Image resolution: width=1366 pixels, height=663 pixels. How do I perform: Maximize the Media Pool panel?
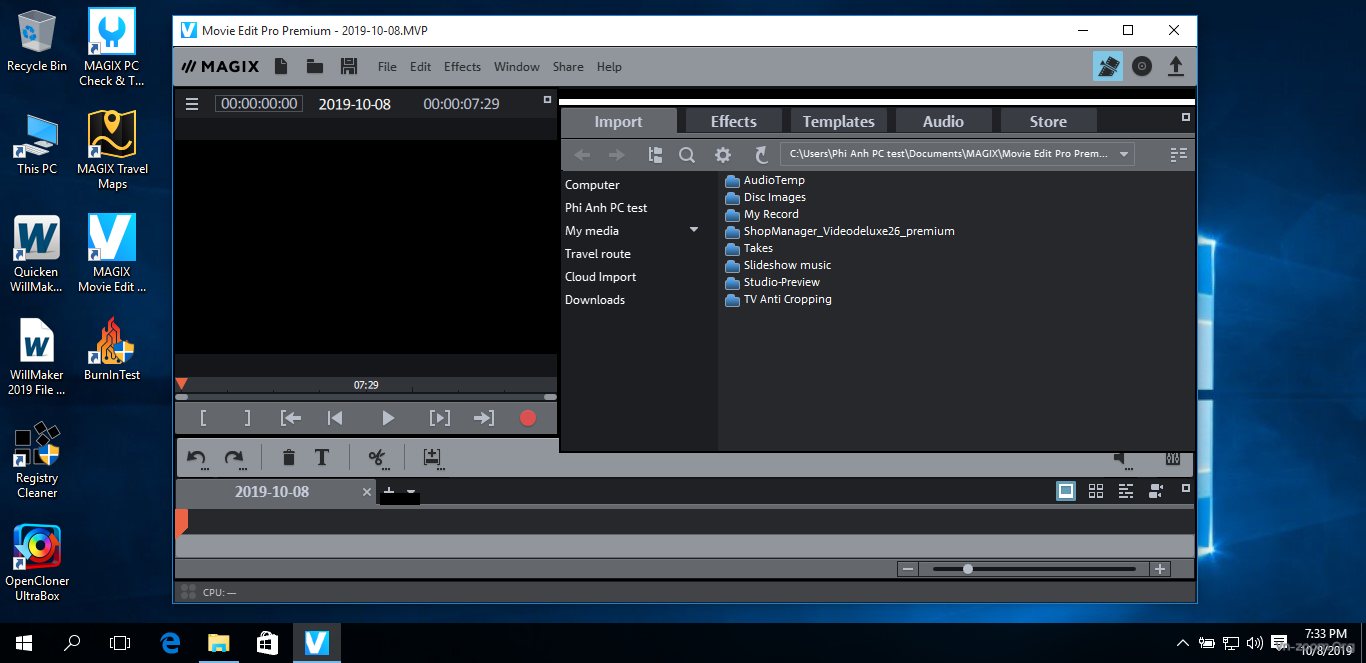coord(1186,117)
